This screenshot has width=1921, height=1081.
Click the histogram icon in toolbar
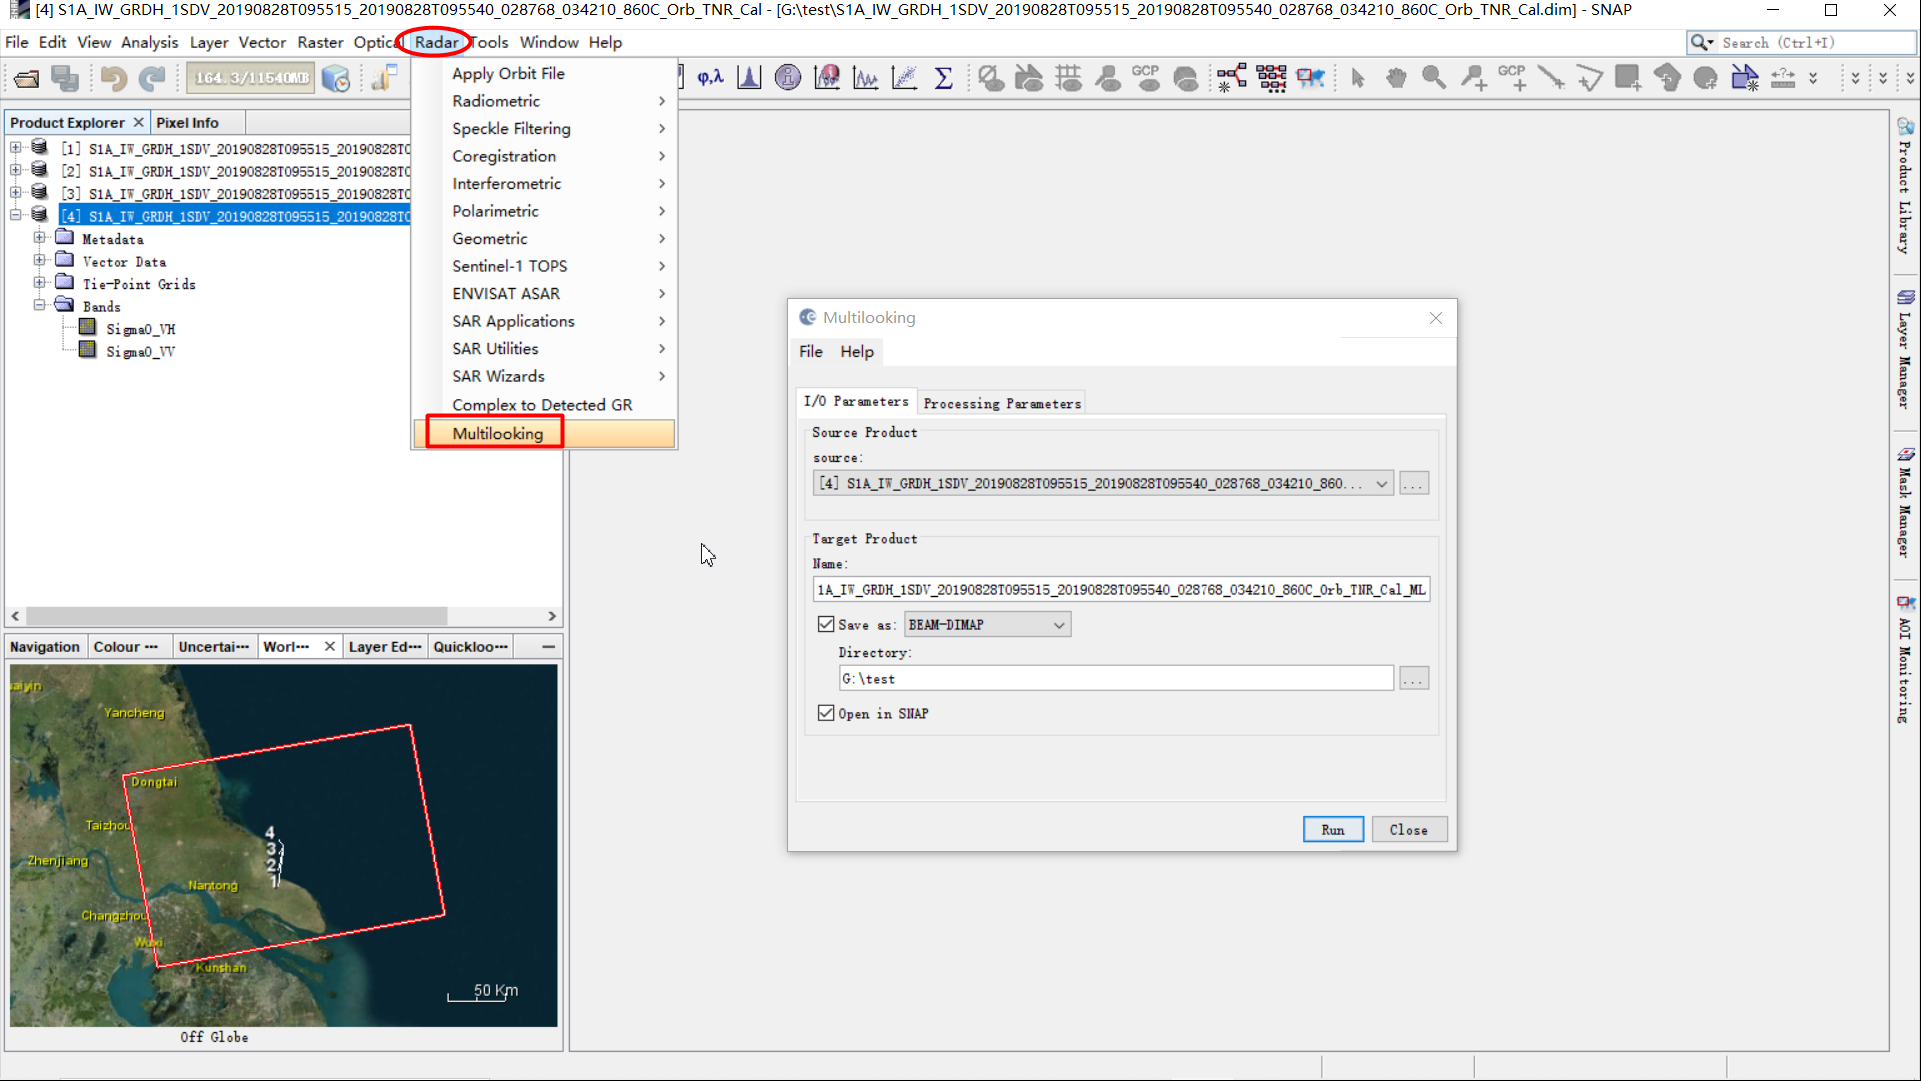tap(748, 77)
